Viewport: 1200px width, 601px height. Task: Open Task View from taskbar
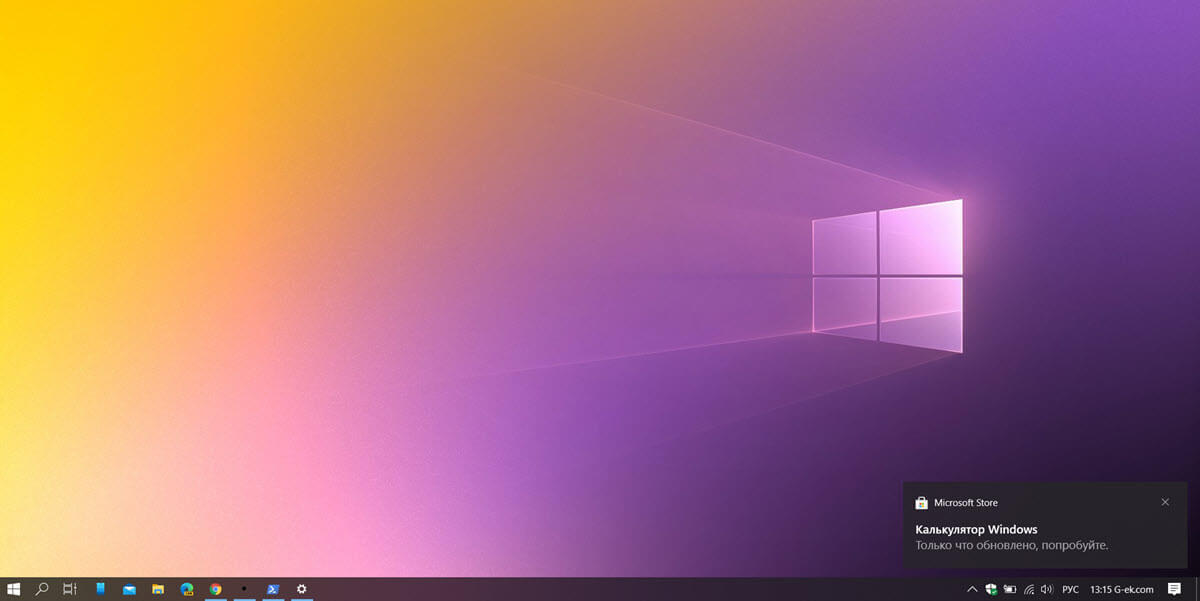pos(70,589)
